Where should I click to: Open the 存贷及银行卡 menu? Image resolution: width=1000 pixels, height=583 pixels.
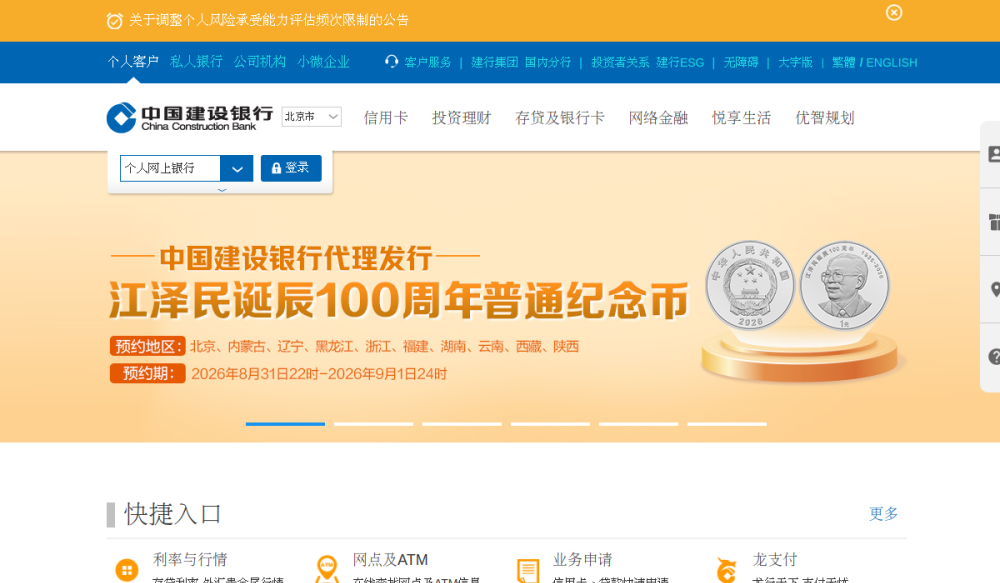(x=559, y=118)
